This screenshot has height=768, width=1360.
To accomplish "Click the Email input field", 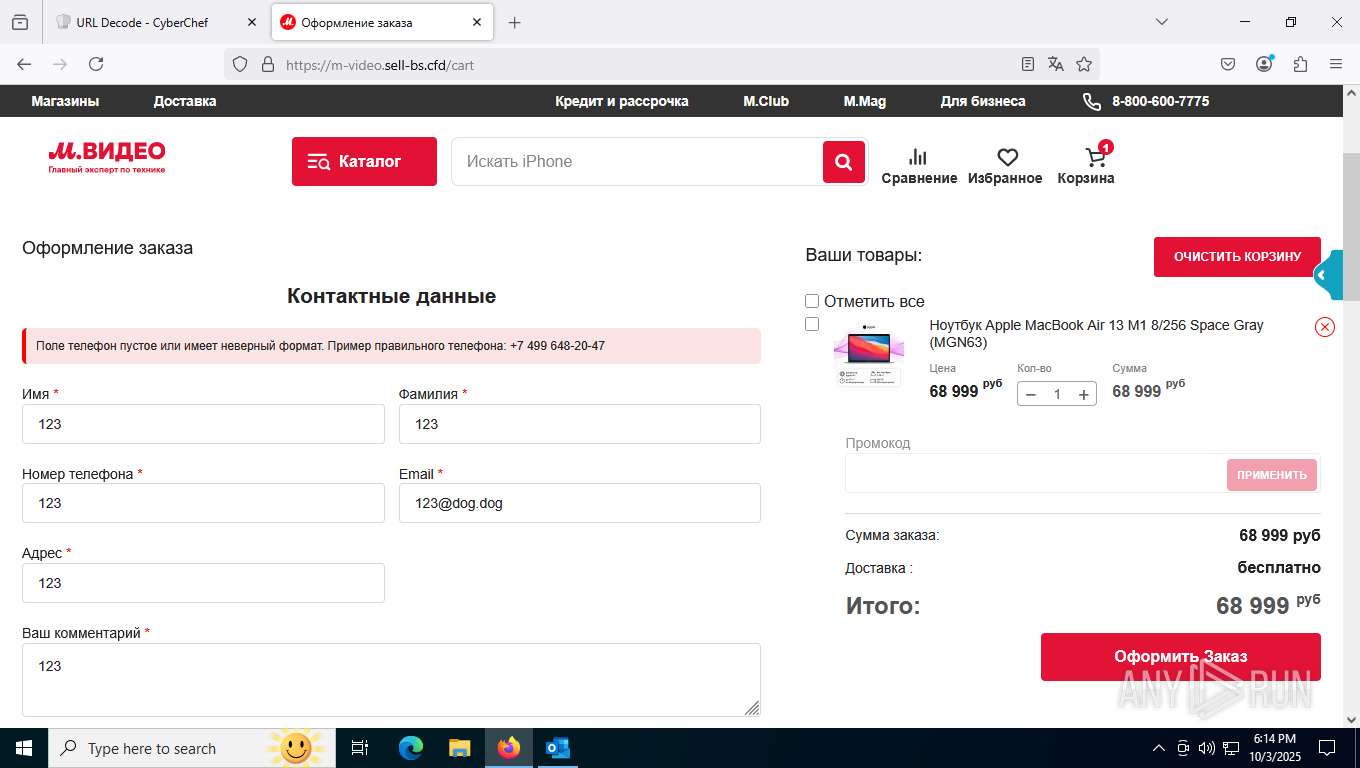I will tap(580, 503).
